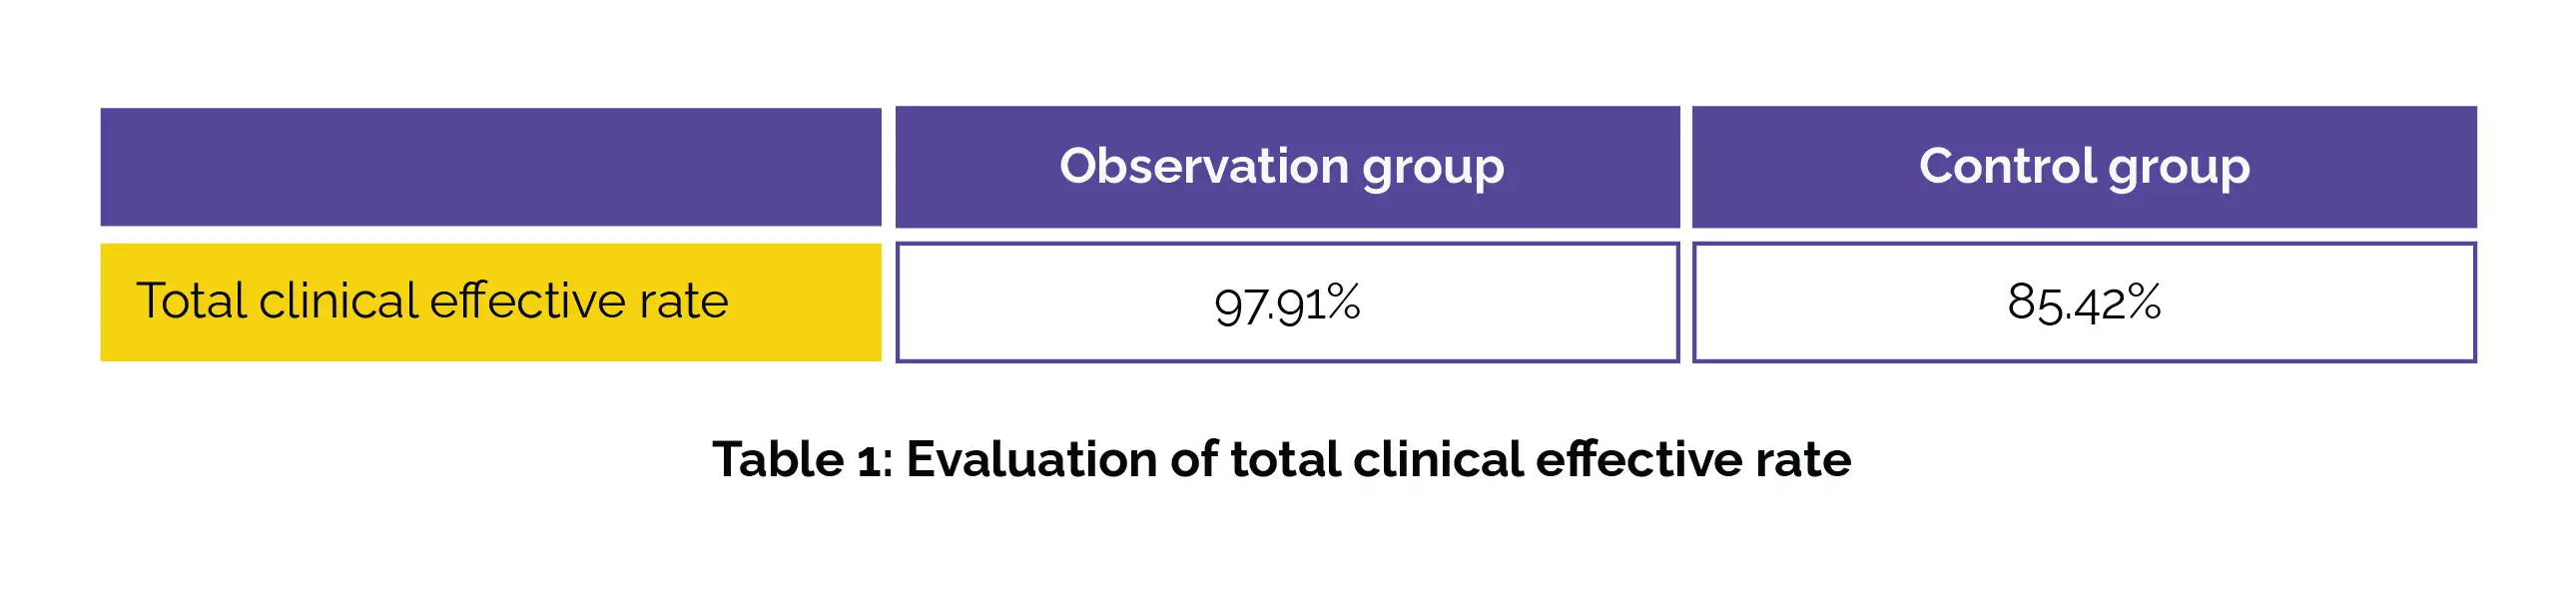Click the Observation group header cell

click(1287, 167)
